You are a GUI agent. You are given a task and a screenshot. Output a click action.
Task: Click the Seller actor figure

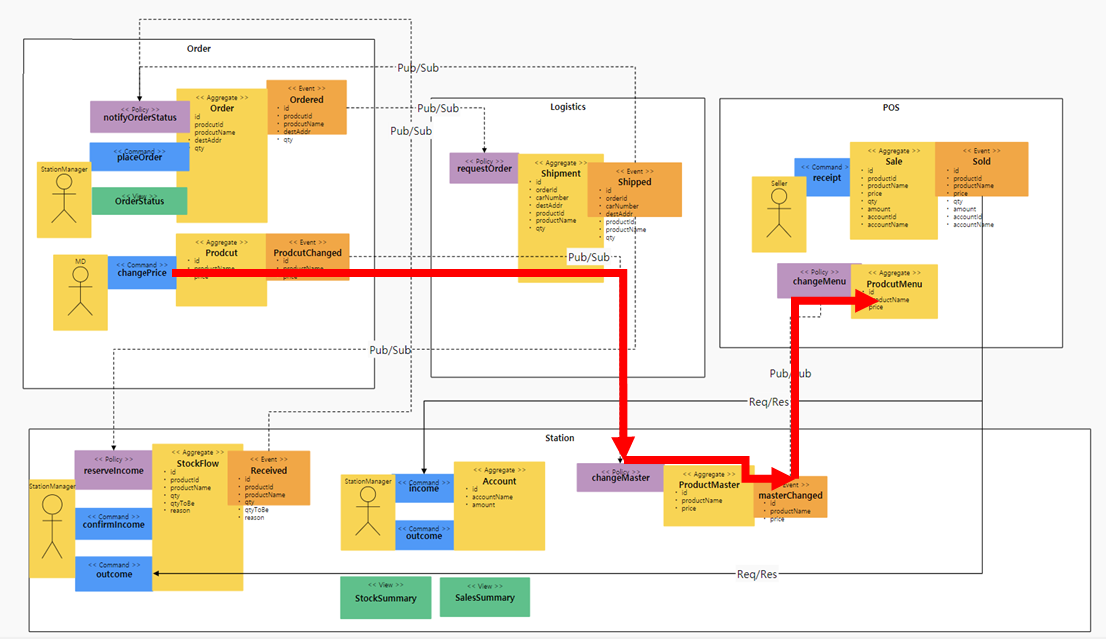point(779,210)
